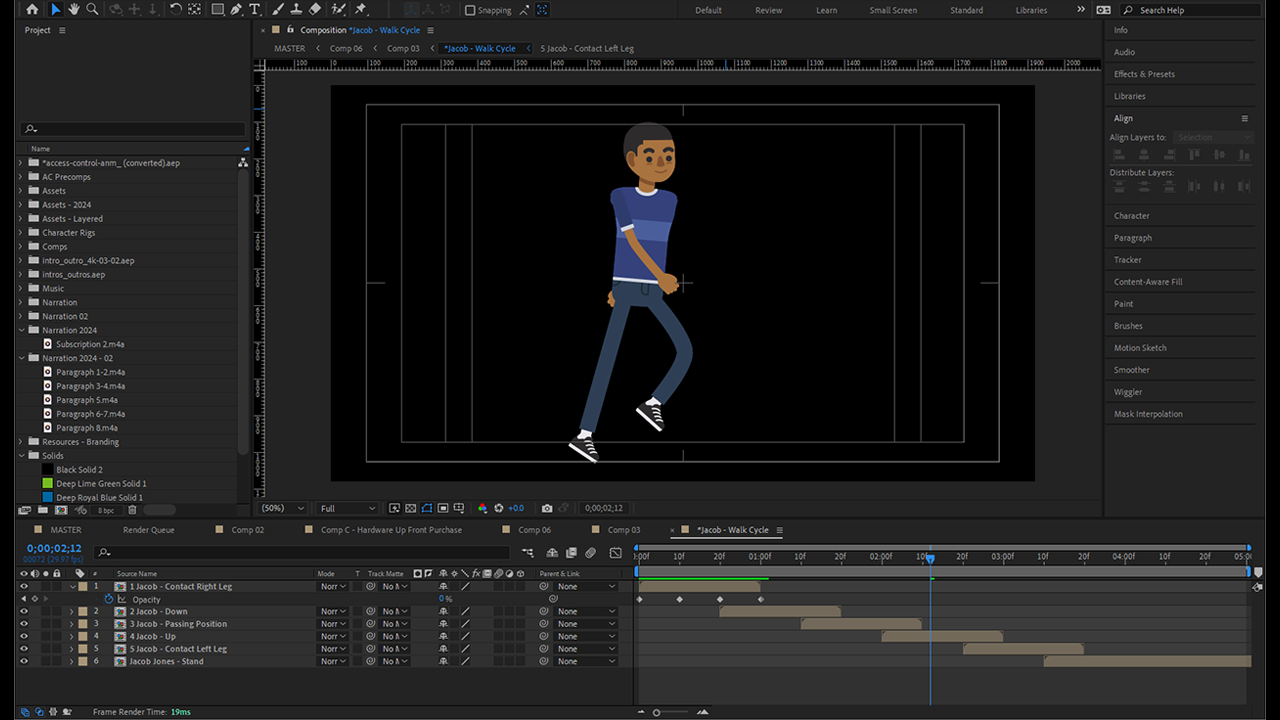Click the Wiggler panel title
The image size is (1280, 720).
[x=1128, y=392]
